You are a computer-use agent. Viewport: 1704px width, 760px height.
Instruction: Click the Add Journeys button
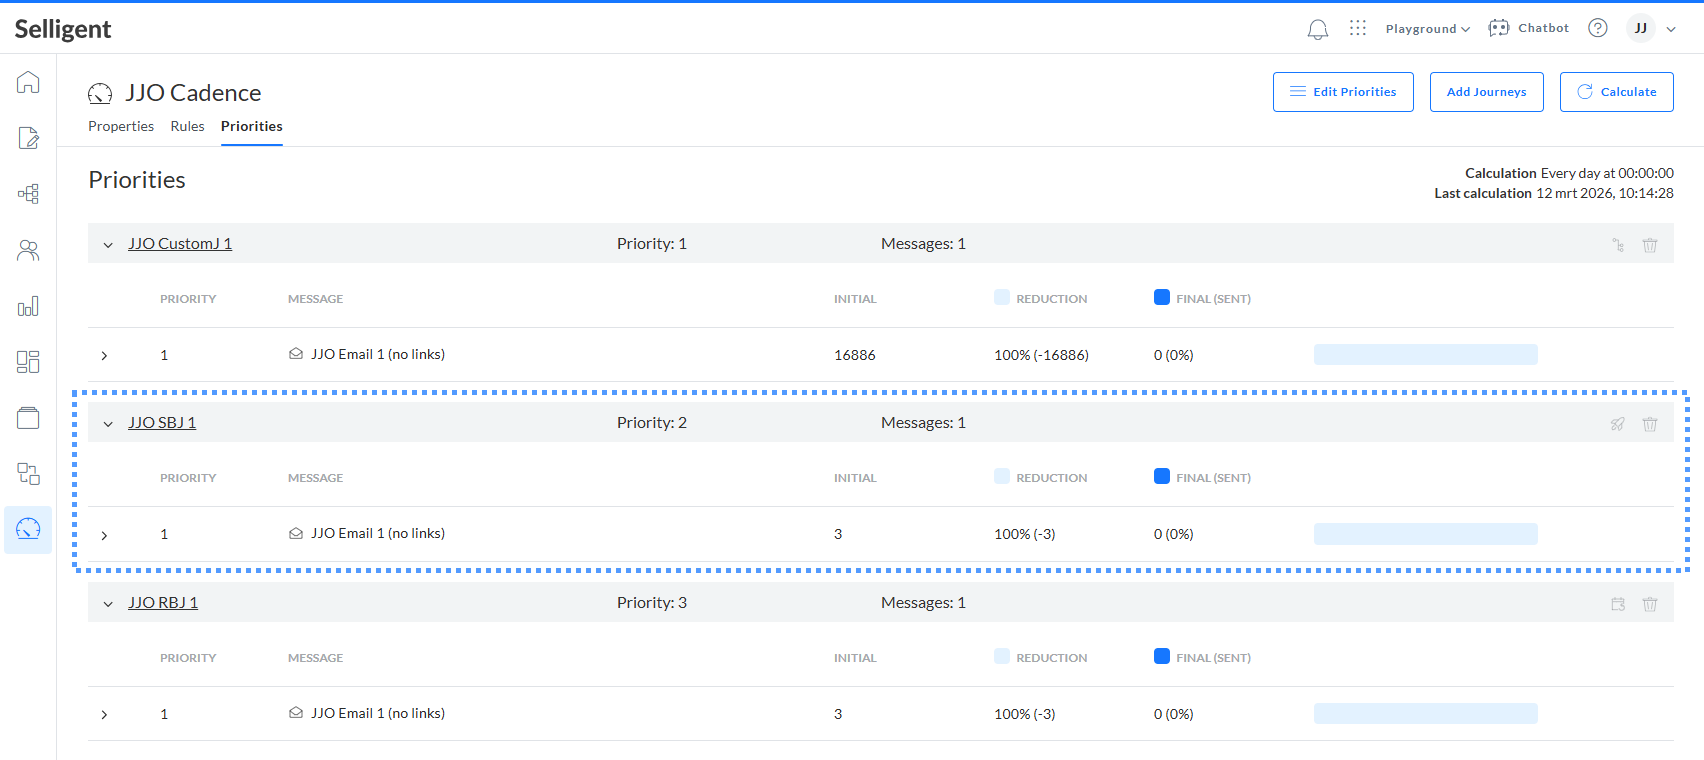[x=1486, y=92]
